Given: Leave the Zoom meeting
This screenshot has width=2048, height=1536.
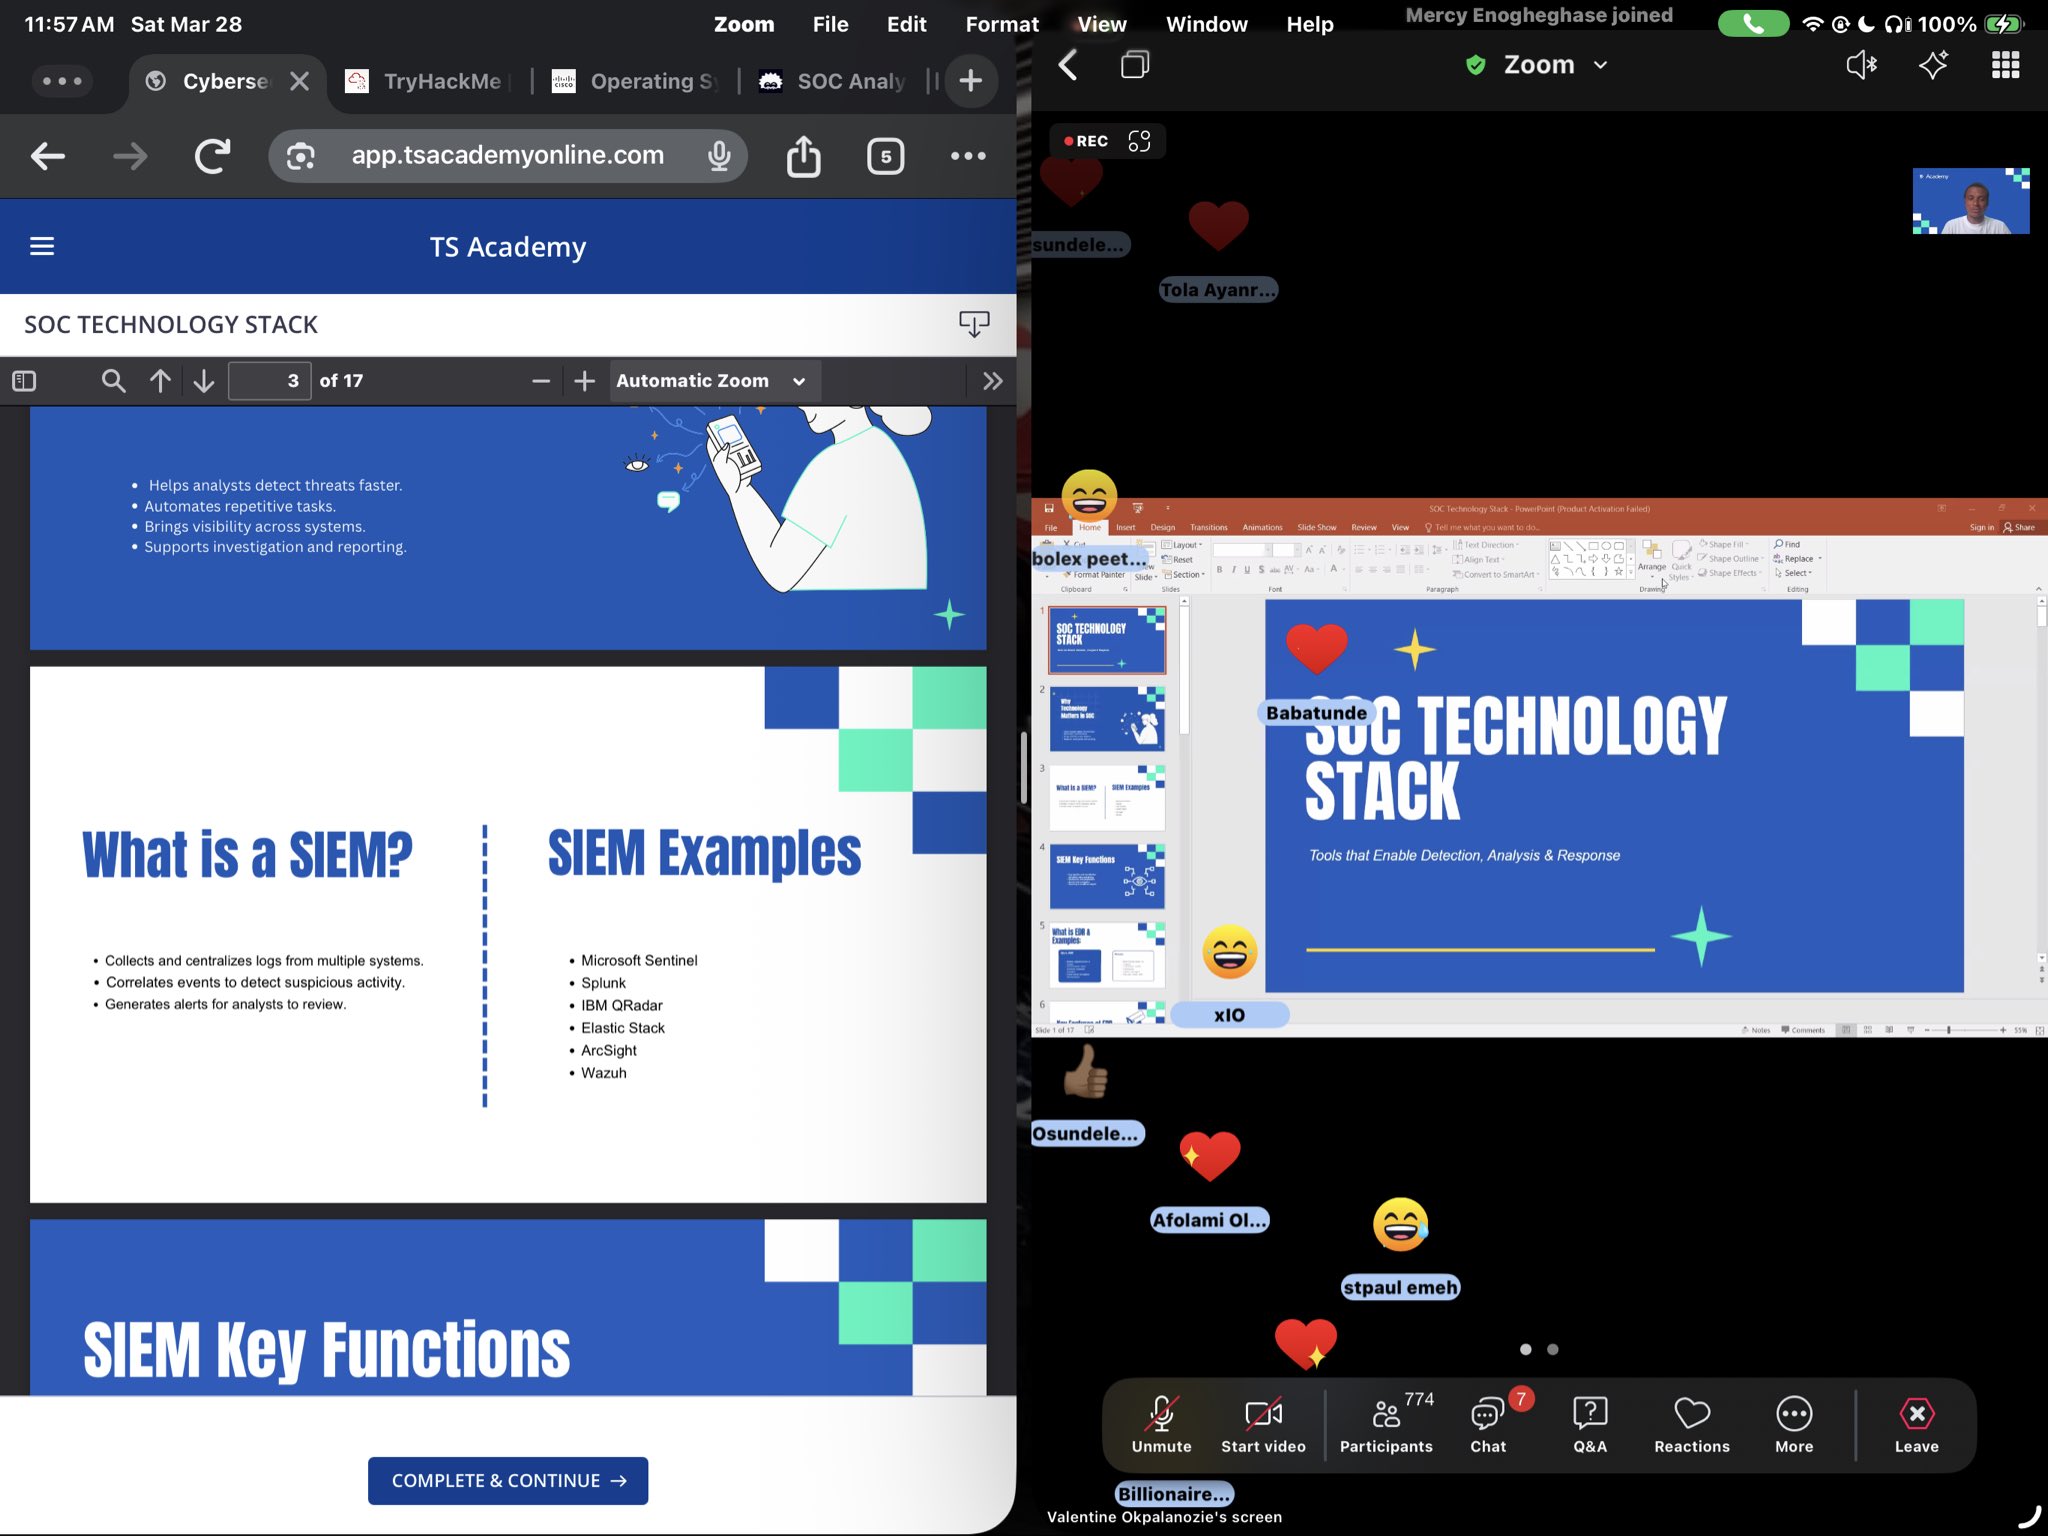Looking at the screenshot, I should (x=1915, y=1424).
